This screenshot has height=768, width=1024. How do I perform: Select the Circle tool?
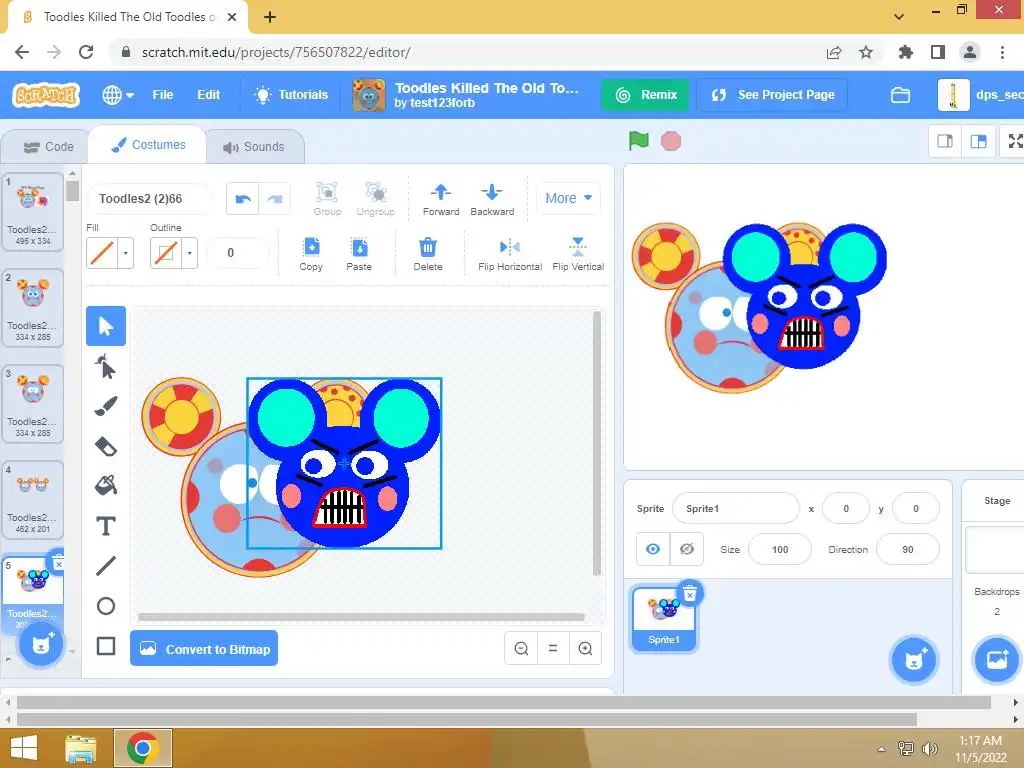pyautogui.click(x=106, y=606)
